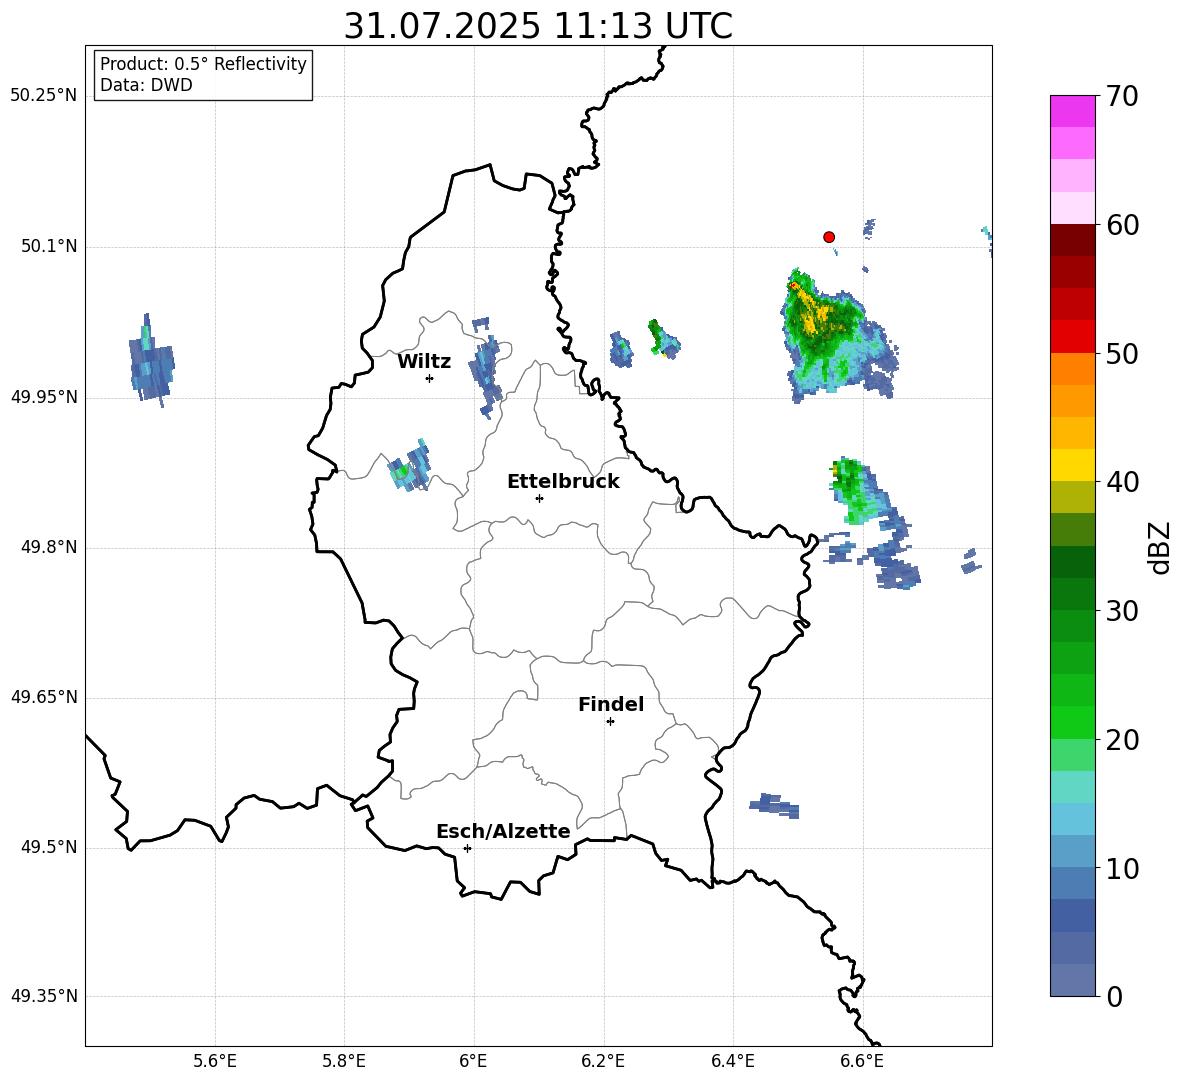Screen dimensions: 1184x1081
Task: Click the plus marker below Findel
Action: coord(610,722)
